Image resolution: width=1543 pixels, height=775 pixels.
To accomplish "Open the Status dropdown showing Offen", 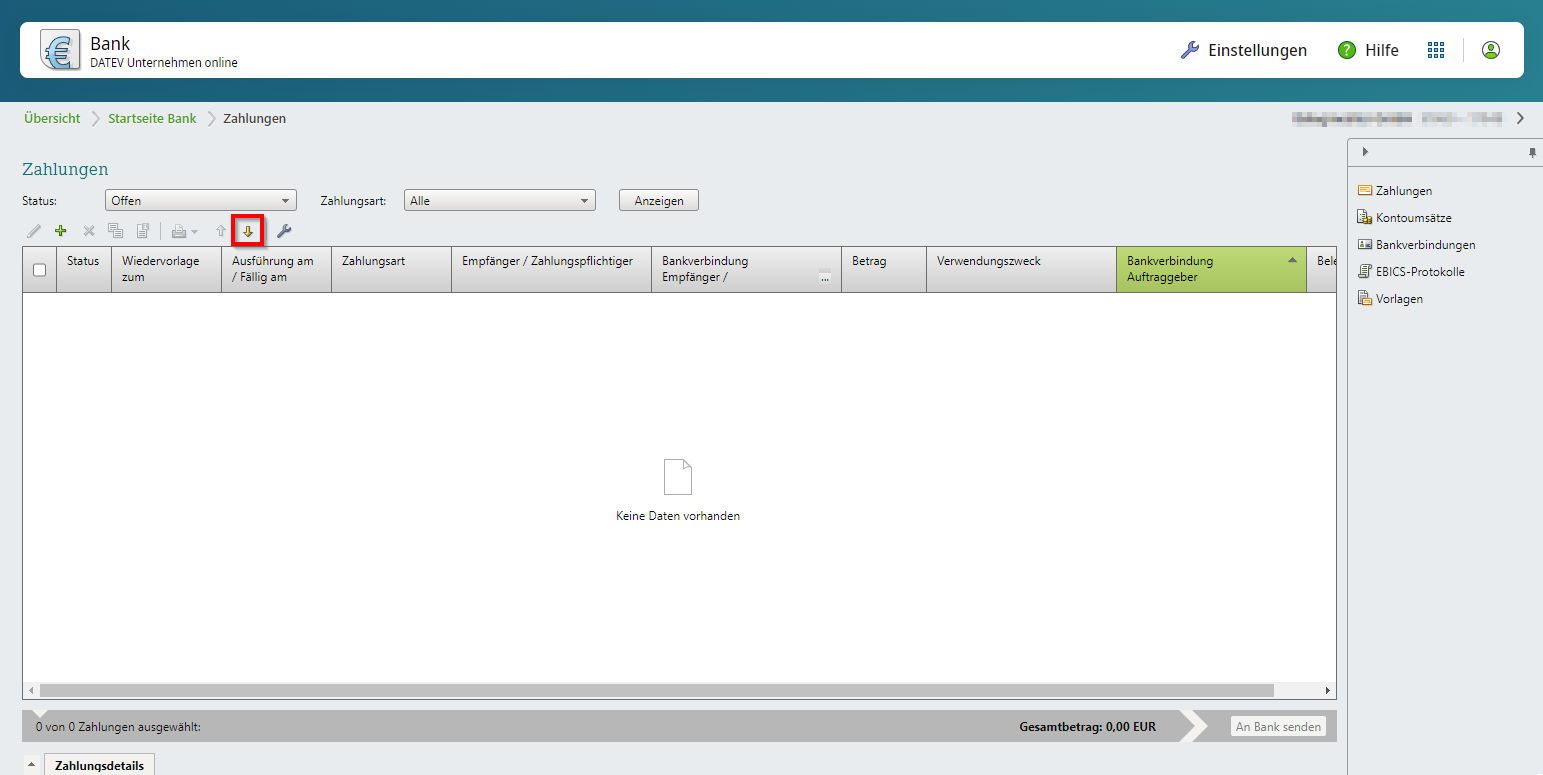I will pos(200,200).
